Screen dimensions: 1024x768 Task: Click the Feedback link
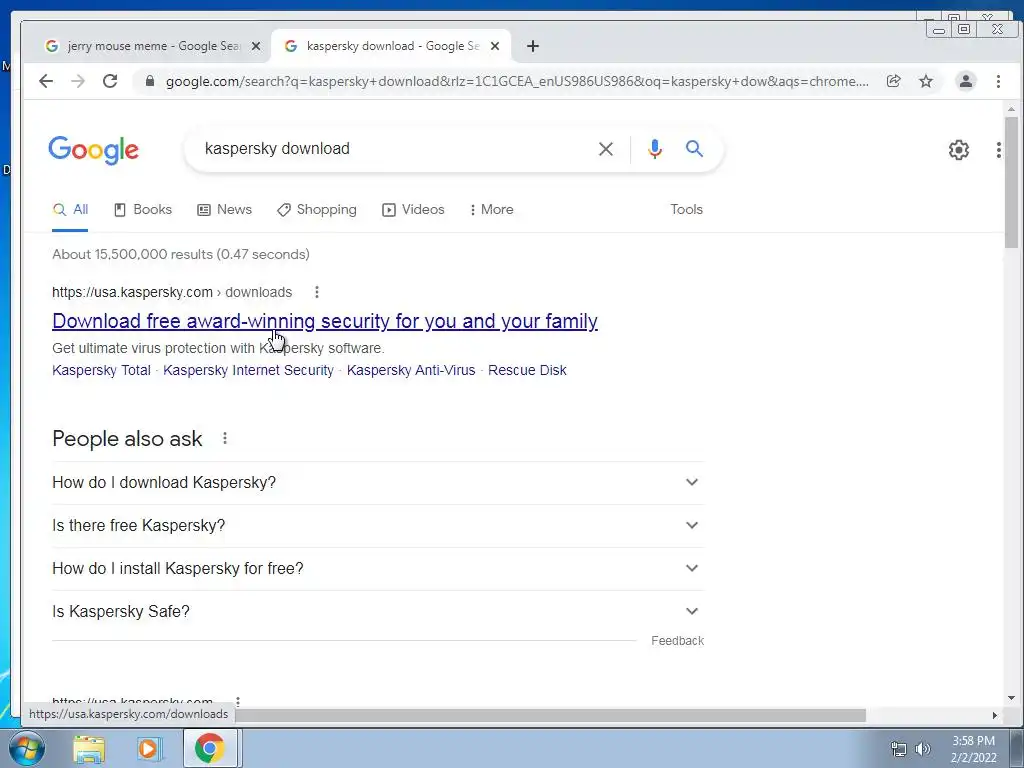[677, 641]
